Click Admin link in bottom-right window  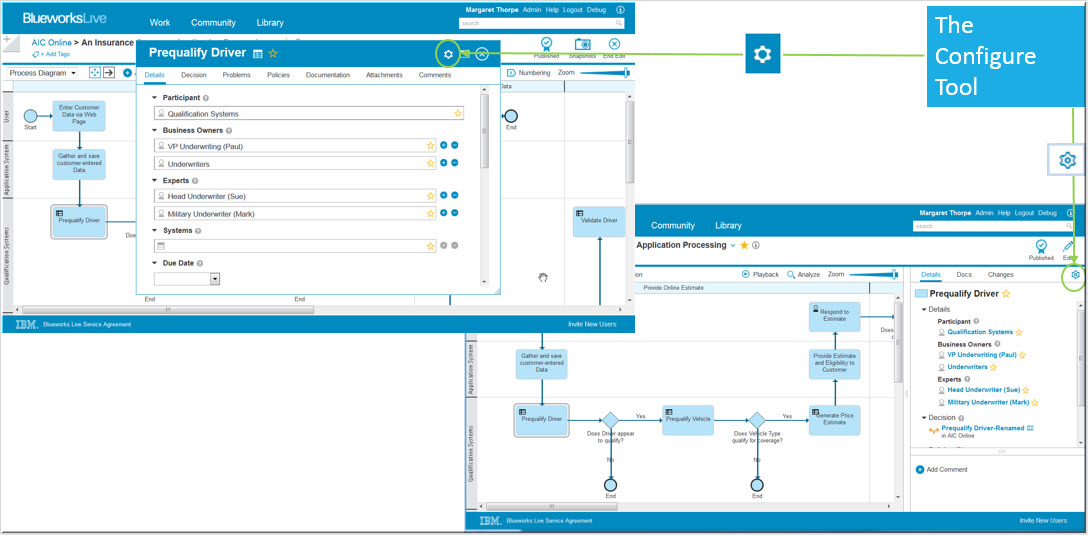984,213
